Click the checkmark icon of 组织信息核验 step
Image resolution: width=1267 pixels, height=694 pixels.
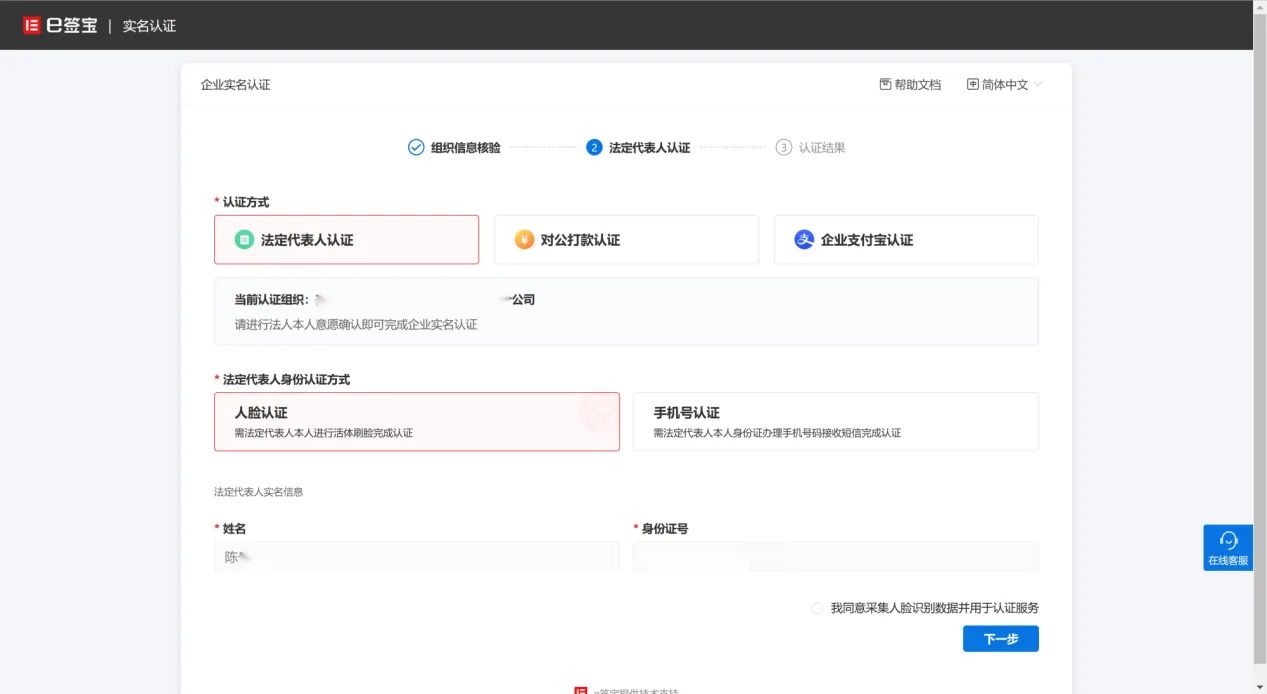click(416, 147)
